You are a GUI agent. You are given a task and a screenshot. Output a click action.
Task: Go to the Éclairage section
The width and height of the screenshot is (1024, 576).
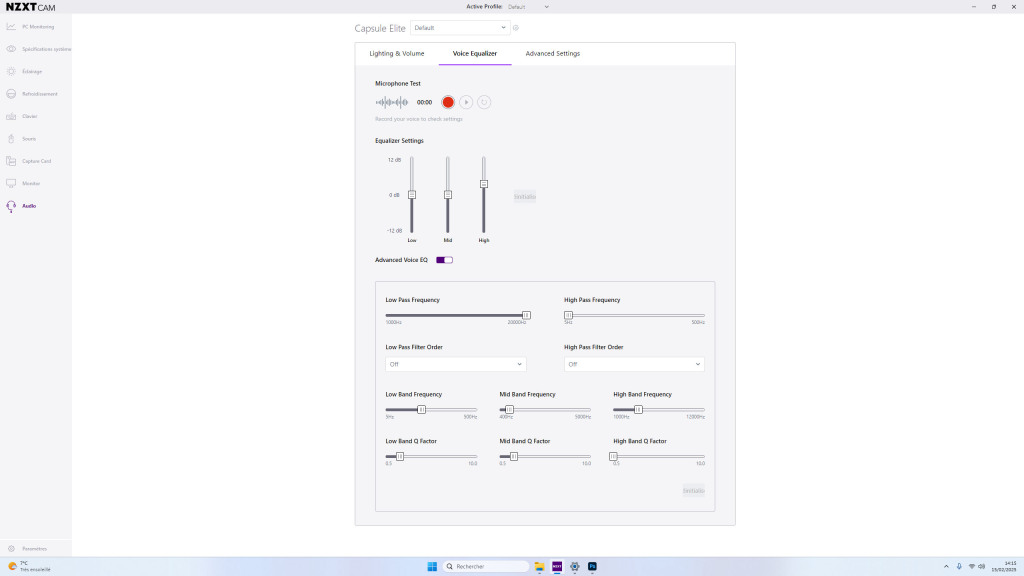pyautogui.click(x=25, y=71)
